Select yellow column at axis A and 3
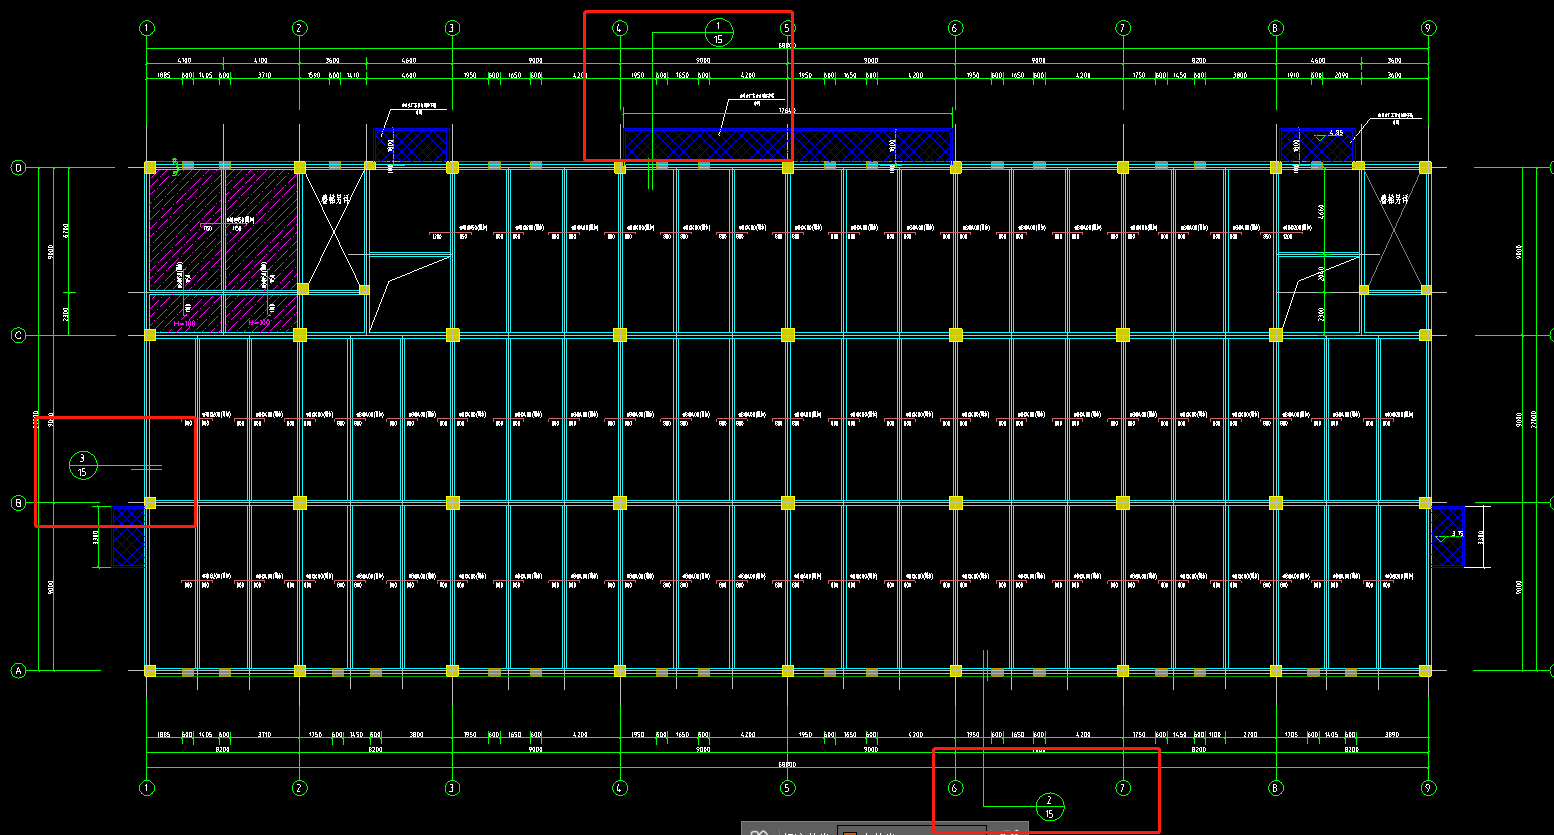 point(452,671)
